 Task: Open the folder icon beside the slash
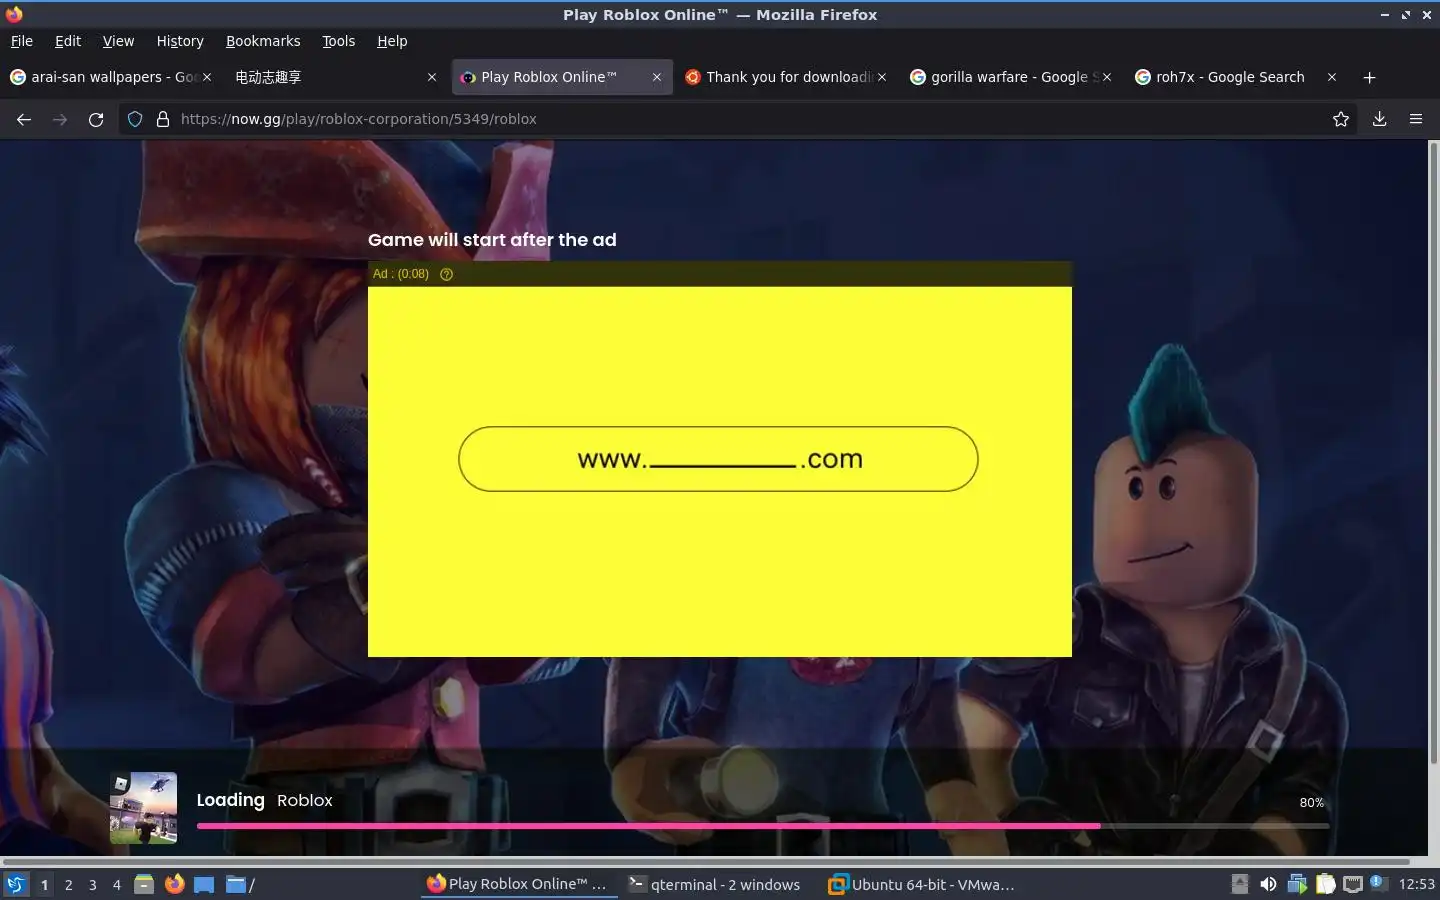tap(235, 884)
